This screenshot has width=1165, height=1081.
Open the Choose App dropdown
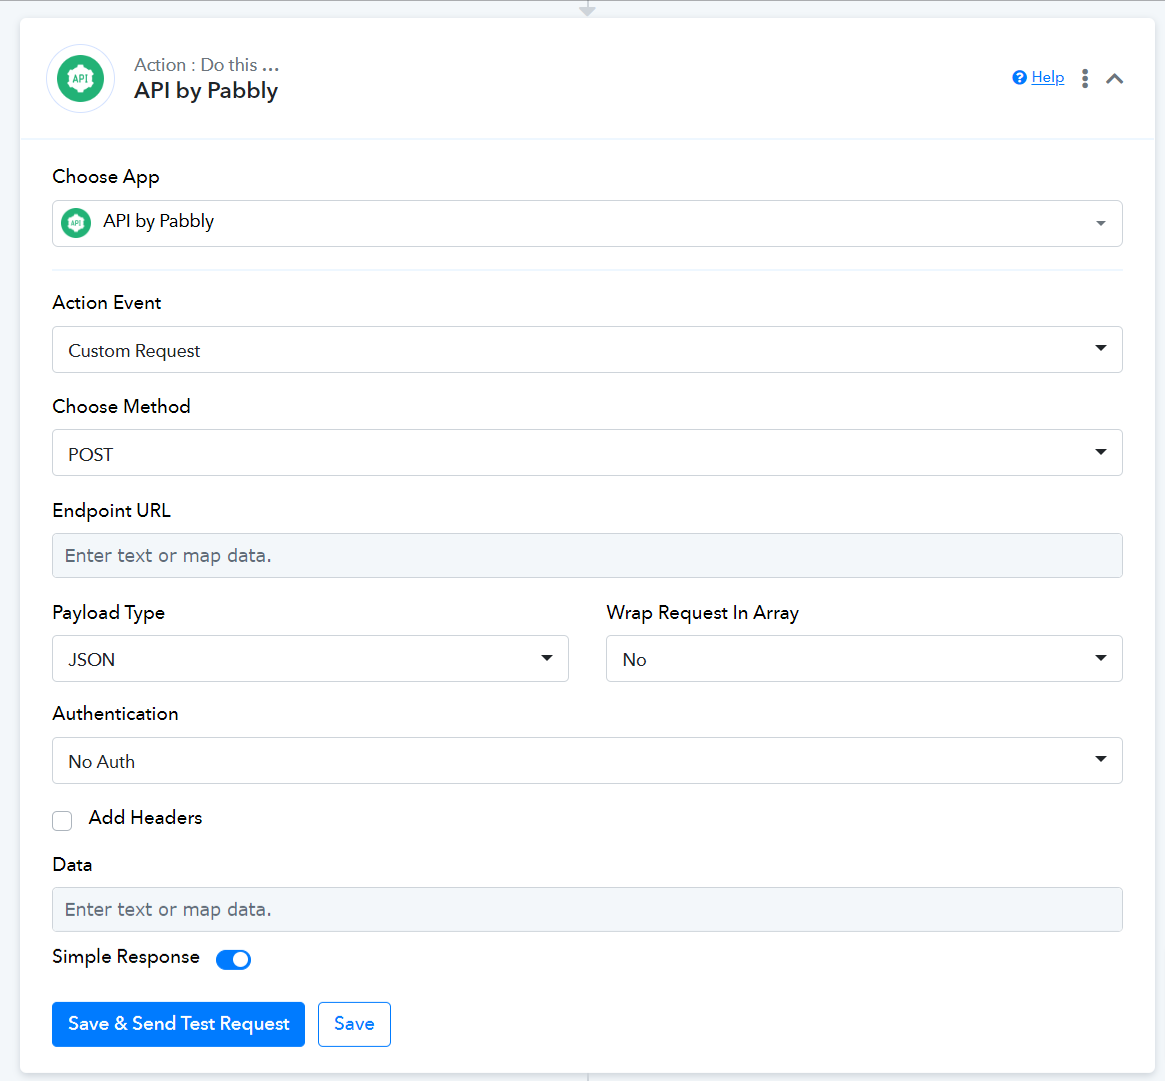click(x=587, y=223)
